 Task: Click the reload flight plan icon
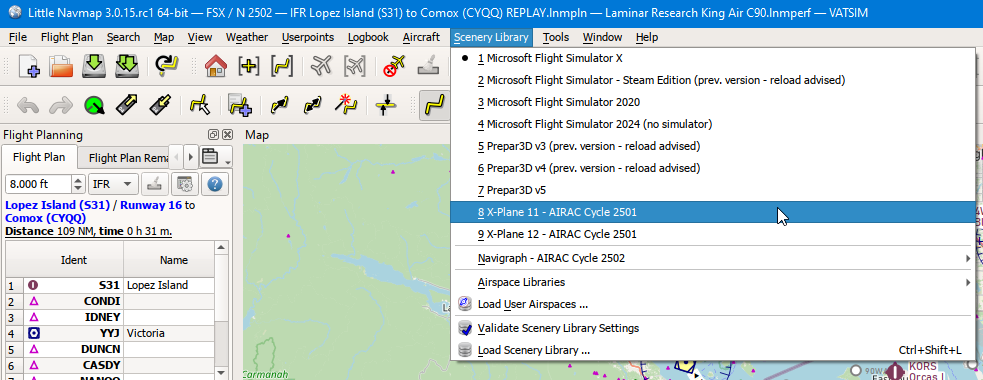click(167, 65)
